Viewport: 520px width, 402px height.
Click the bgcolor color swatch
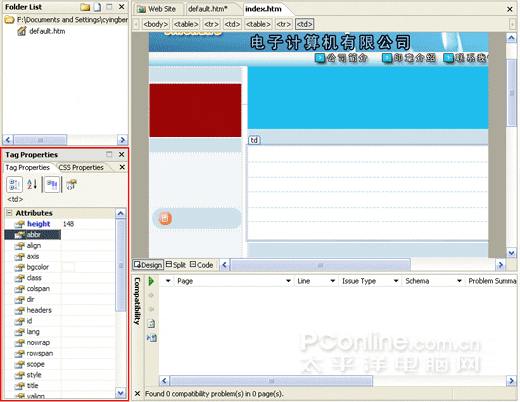[x=68, y=267]
